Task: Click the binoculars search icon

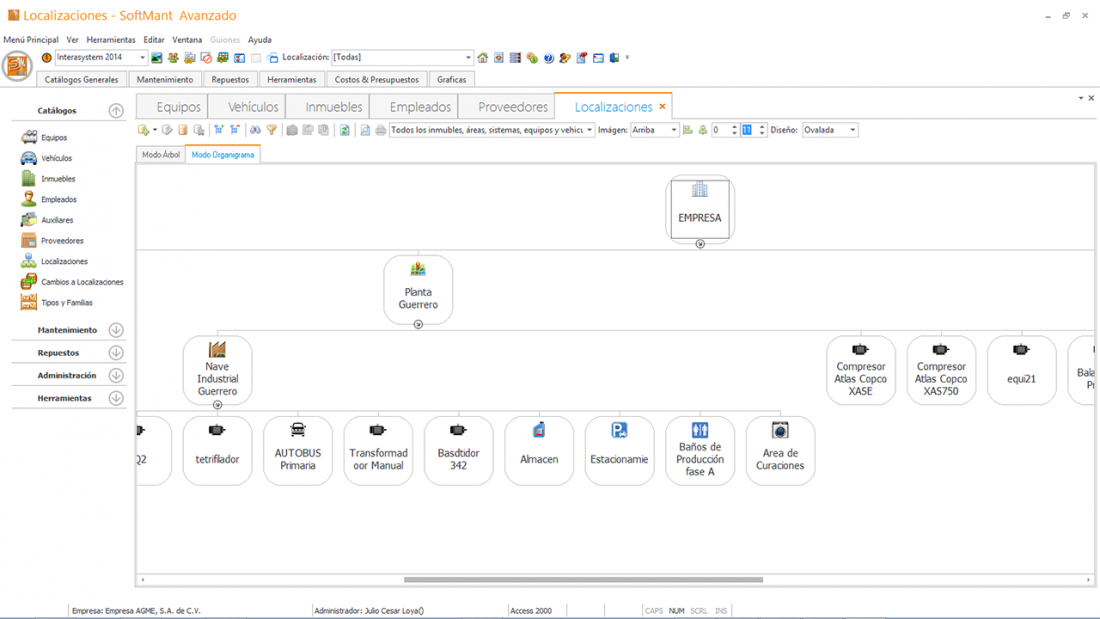Action: click(x=255, y=130)
